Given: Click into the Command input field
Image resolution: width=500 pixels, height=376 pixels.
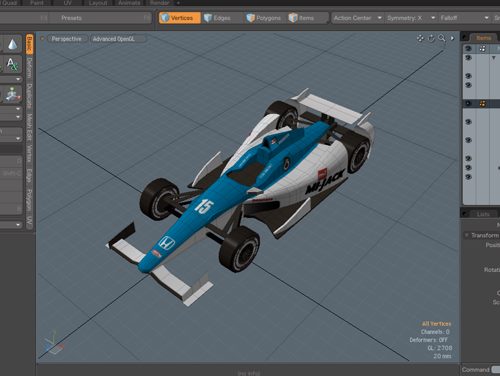Looking at the screenshot, I should coord(496,370).
